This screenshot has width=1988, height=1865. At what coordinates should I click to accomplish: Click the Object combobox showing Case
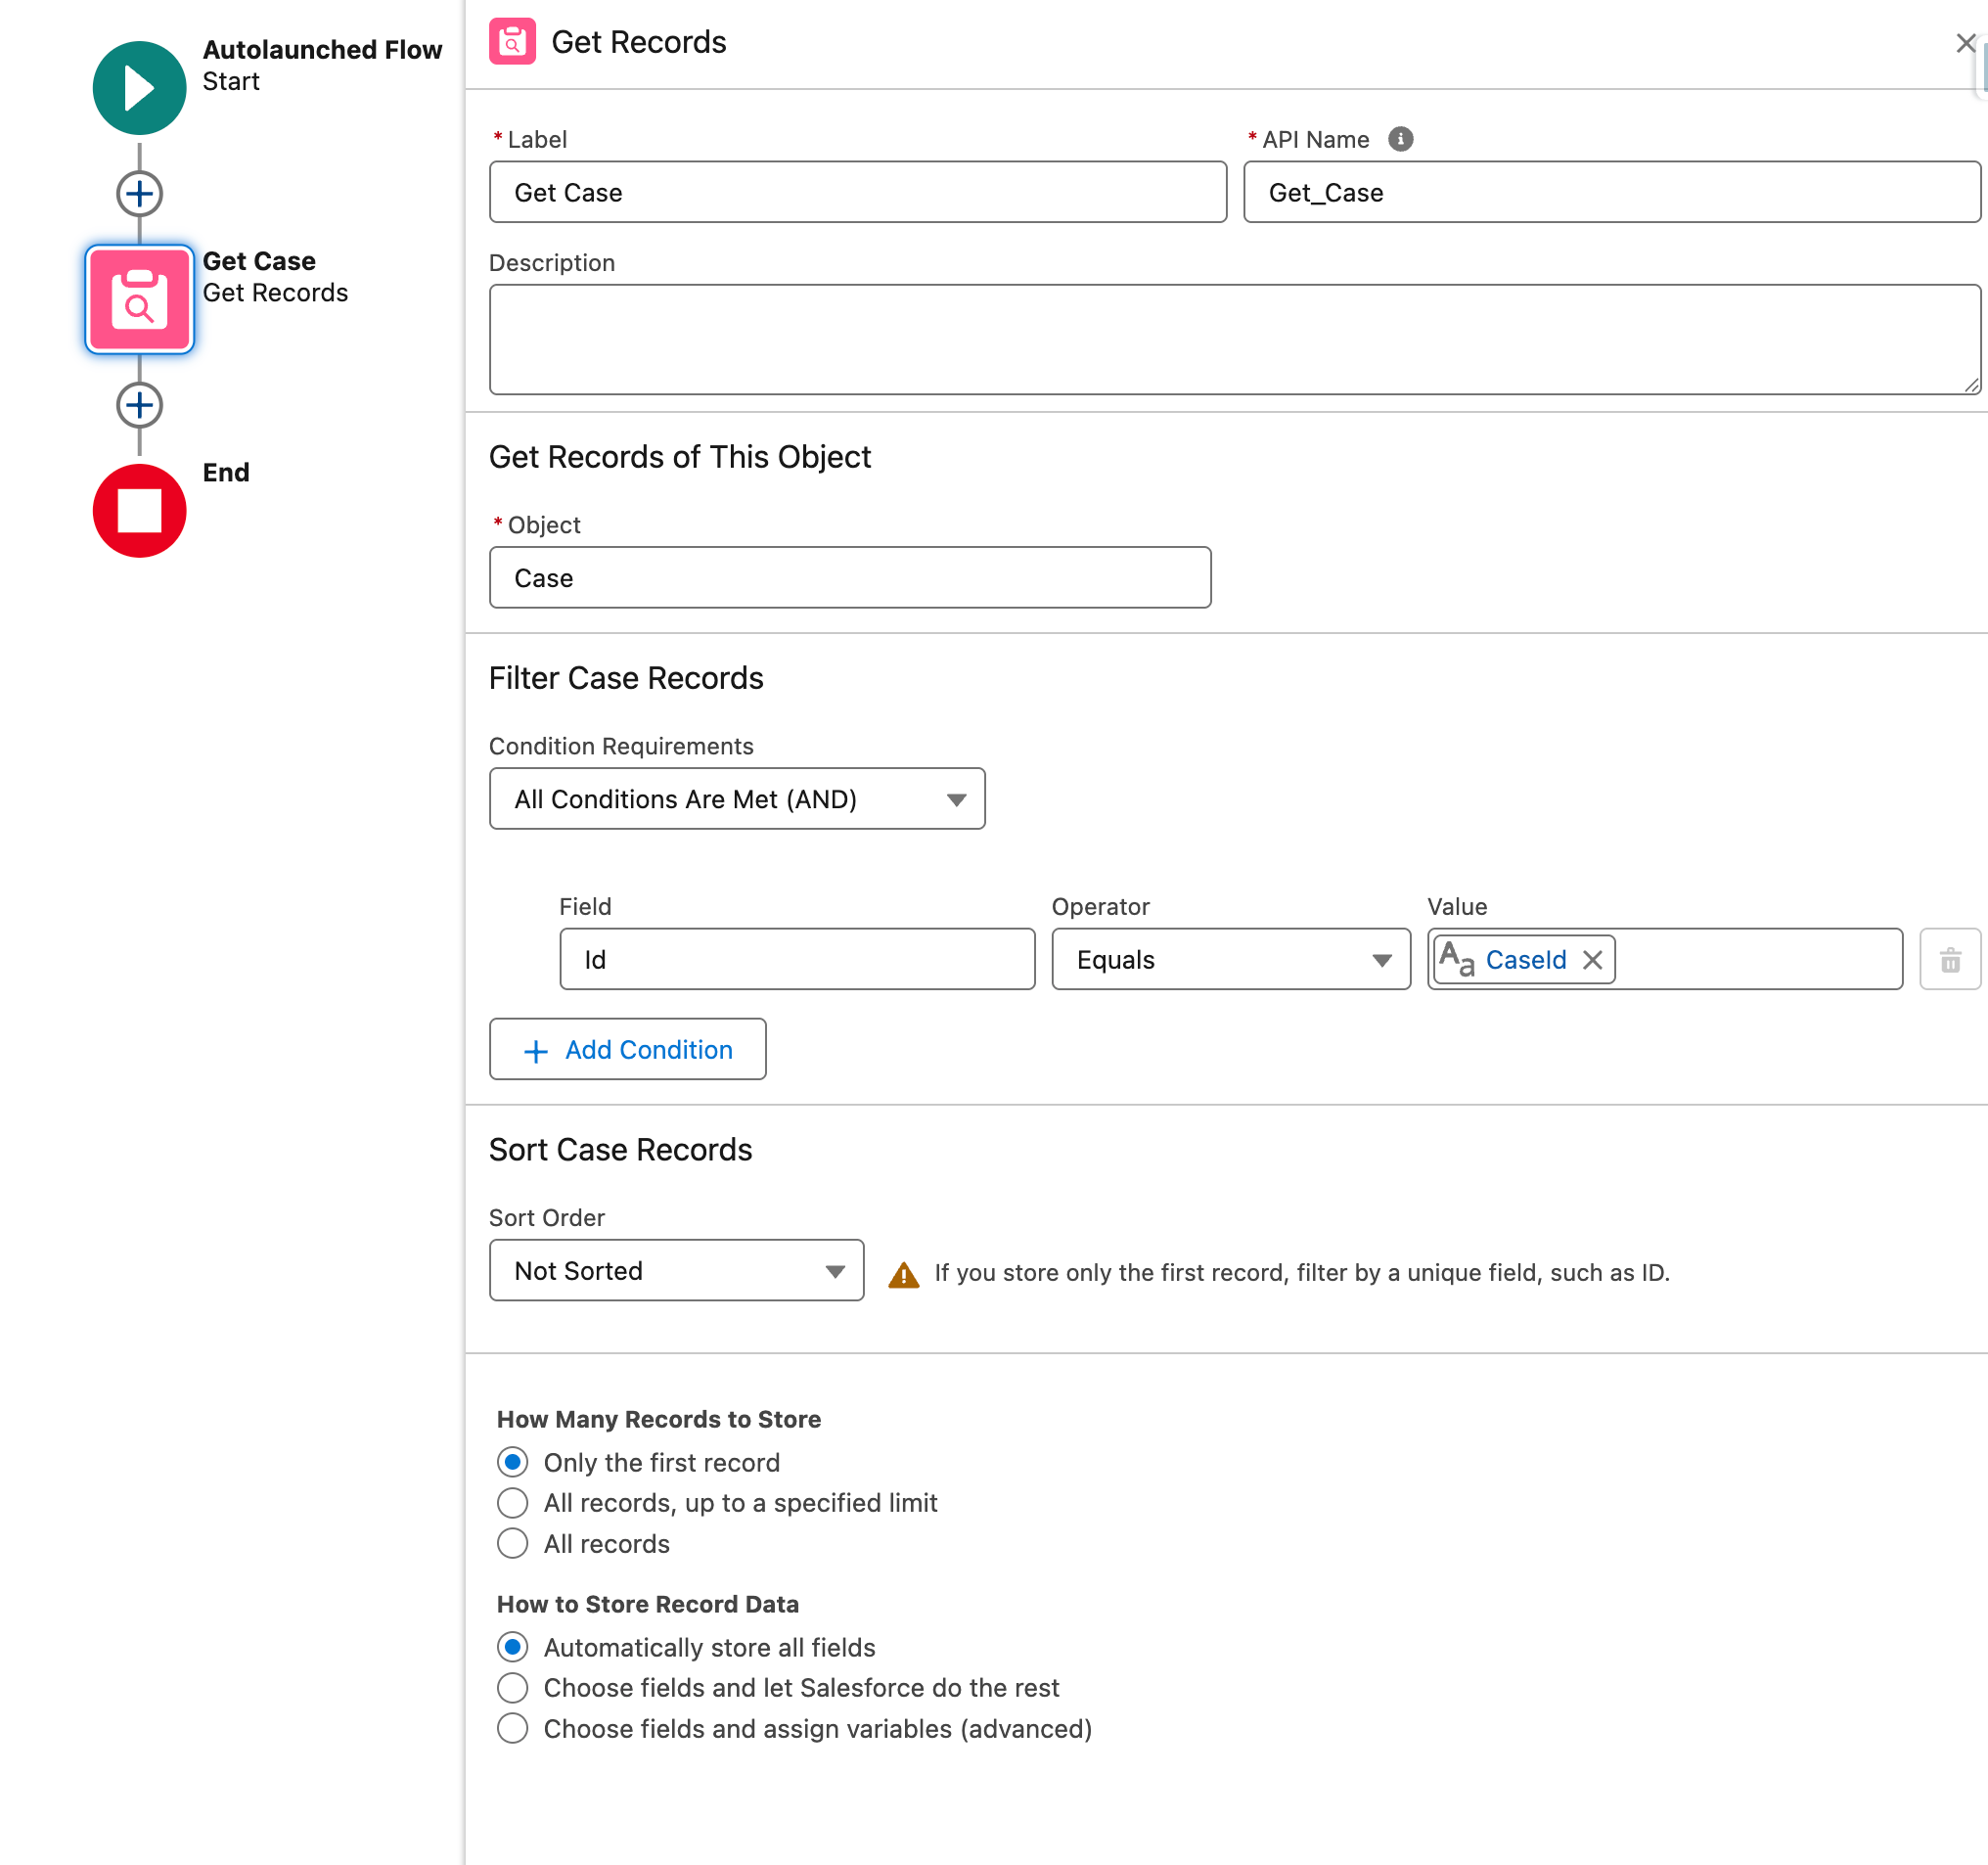(x=850, y=578)
